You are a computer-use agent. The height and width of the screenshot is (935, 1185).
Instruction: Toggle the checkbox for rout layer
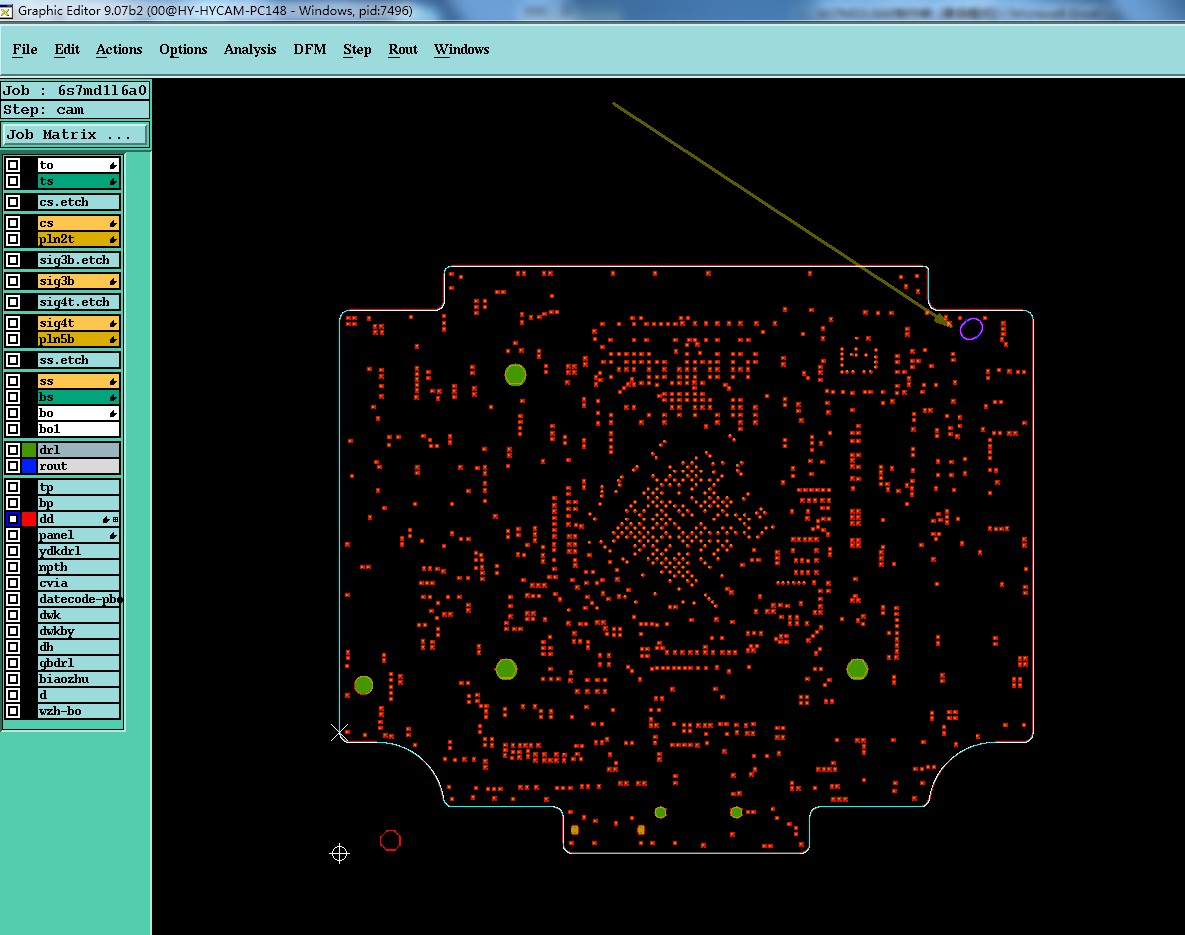click(13, 466)
